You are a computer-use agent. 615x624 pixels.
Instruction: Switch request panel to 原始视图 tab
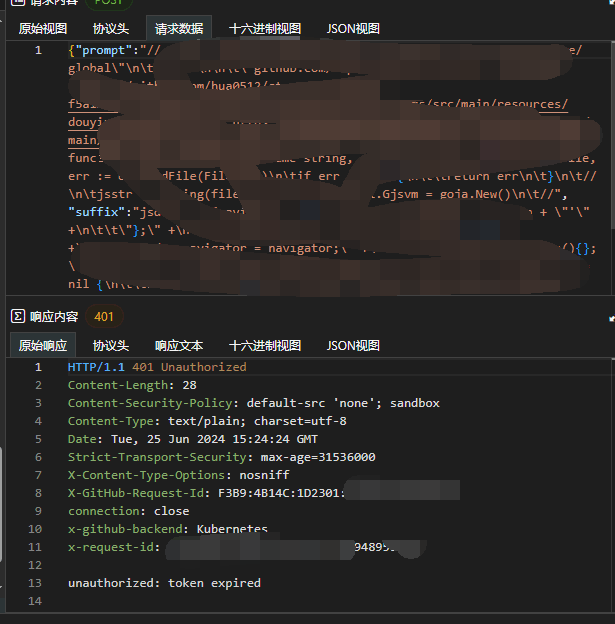(x=43, y=29)
